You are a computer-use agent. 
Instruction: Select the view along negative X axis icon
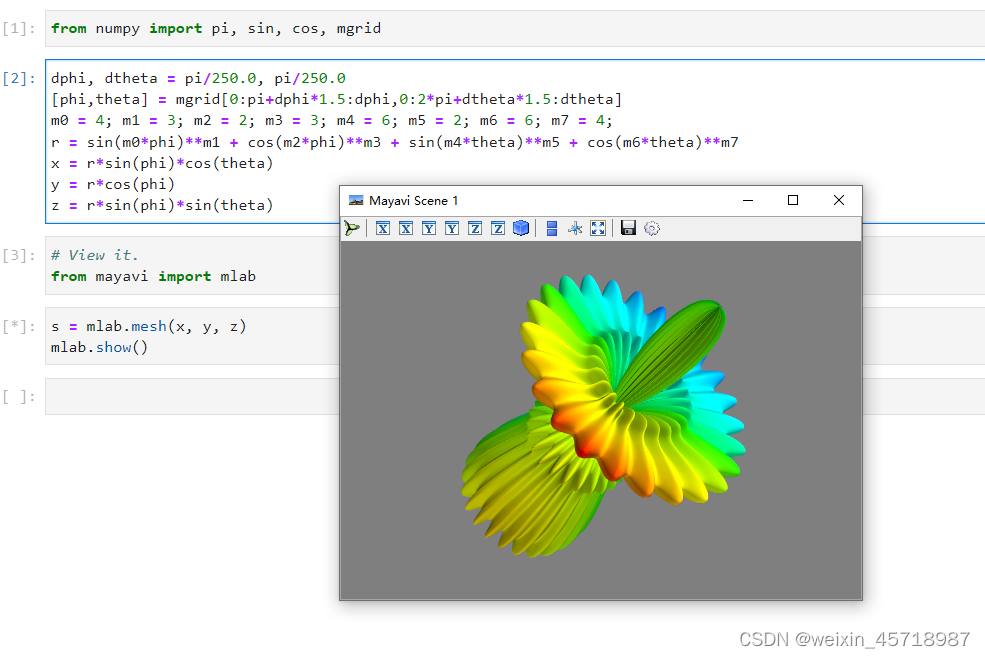(x=406, y=228)
